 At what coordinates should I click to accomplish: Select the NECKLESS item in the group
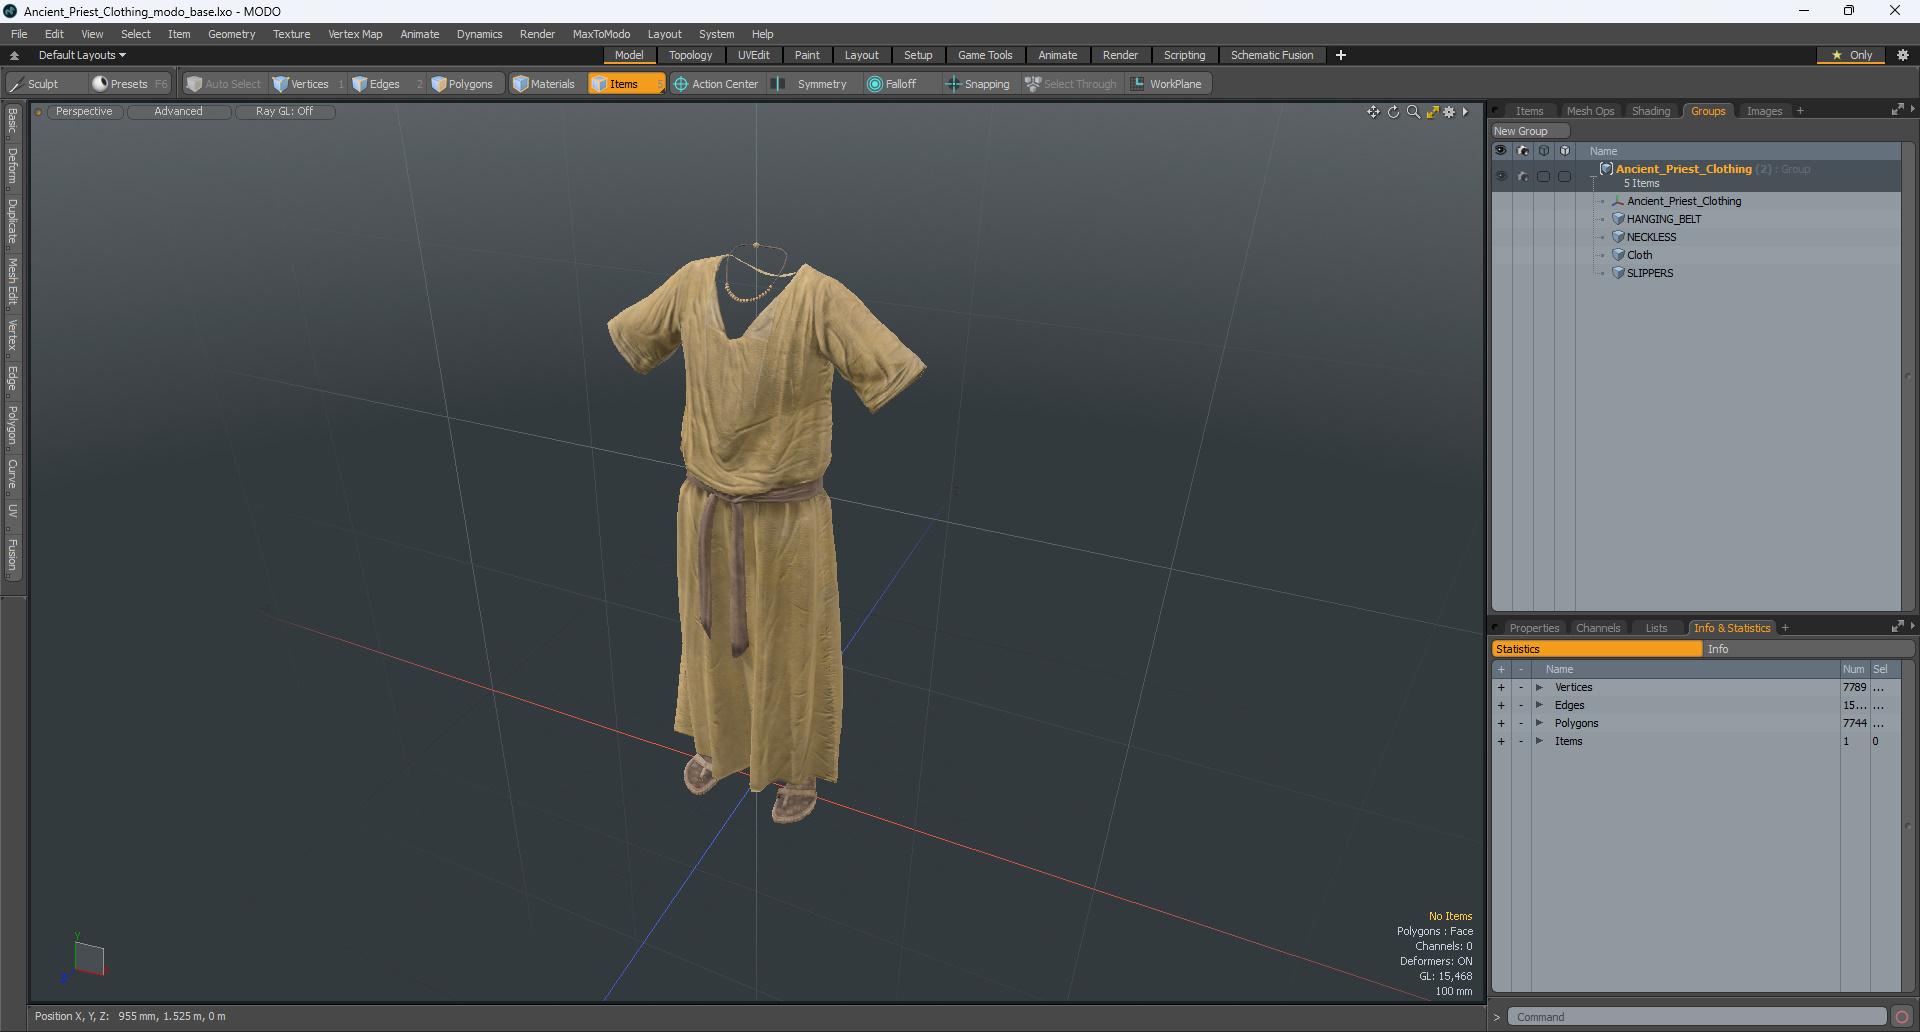click(x=1651, y=237)
